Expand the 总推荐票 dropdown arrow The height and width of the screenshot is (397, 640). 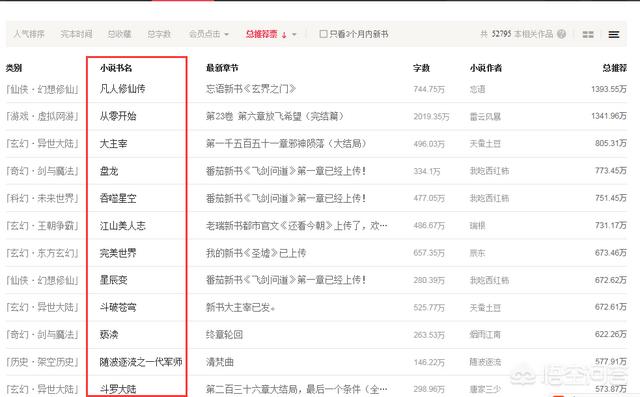click(x=294, y=34)
